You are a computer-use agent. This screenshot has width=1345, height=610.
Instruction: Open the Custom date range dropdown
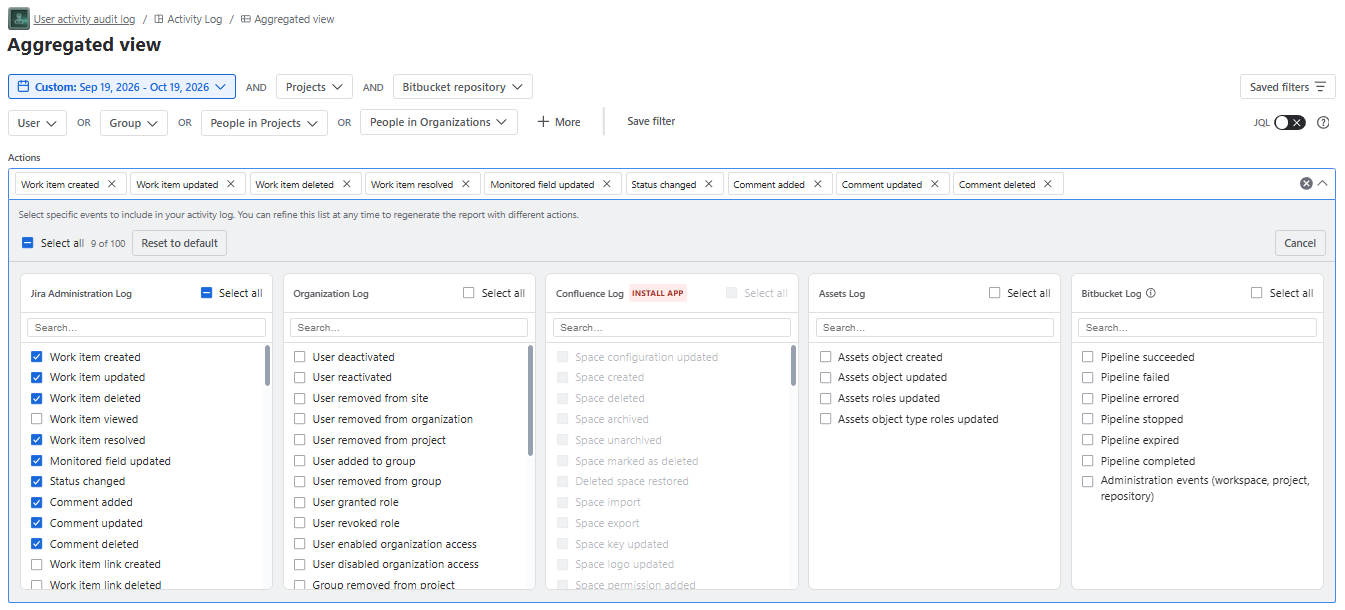[x=122, y=87]
